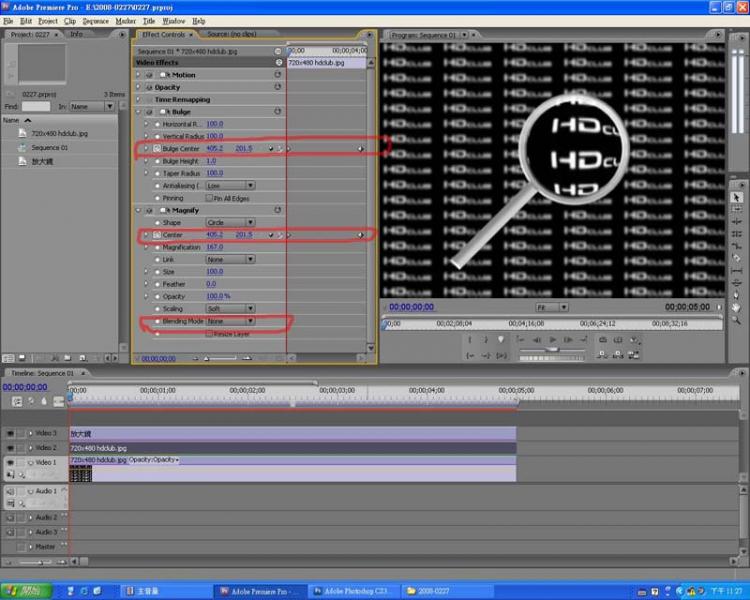Click Bulge Center stopwatch animation icon
Screen dimensions: 750x600
[x=156, y=148]
